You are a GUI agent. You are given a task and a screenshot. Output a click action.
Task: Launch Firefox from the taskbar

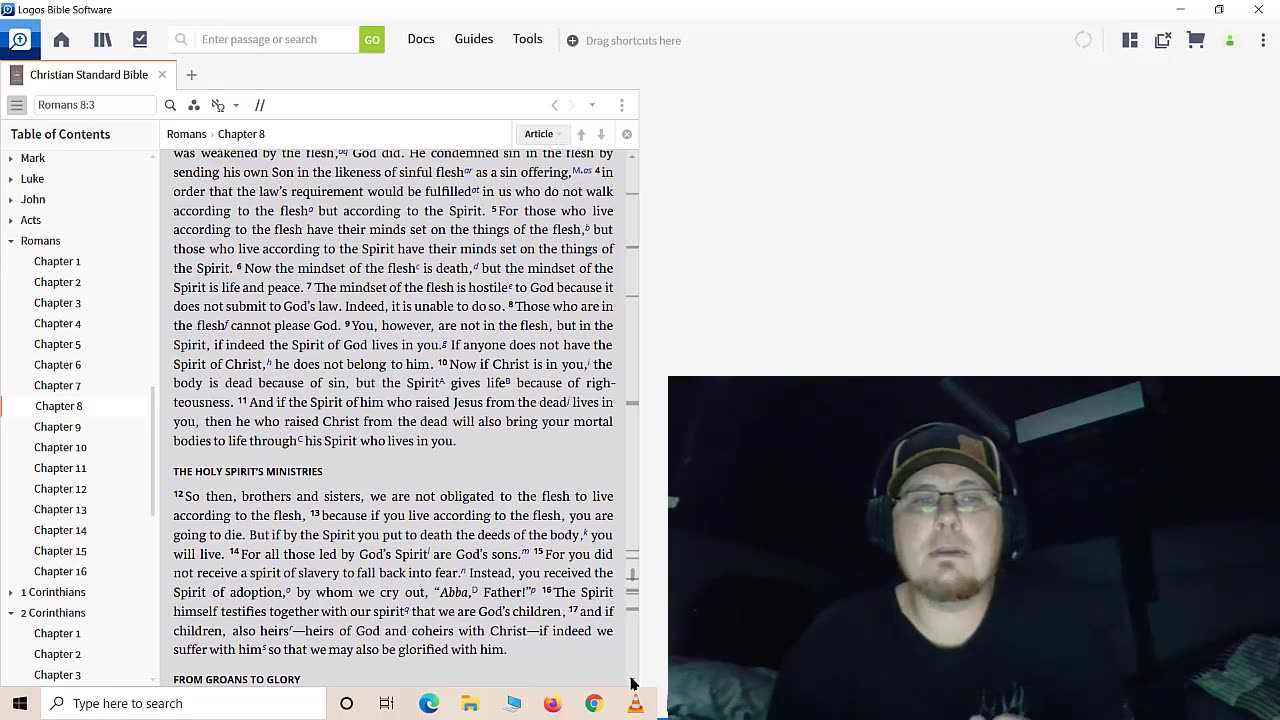coord(553,703)
